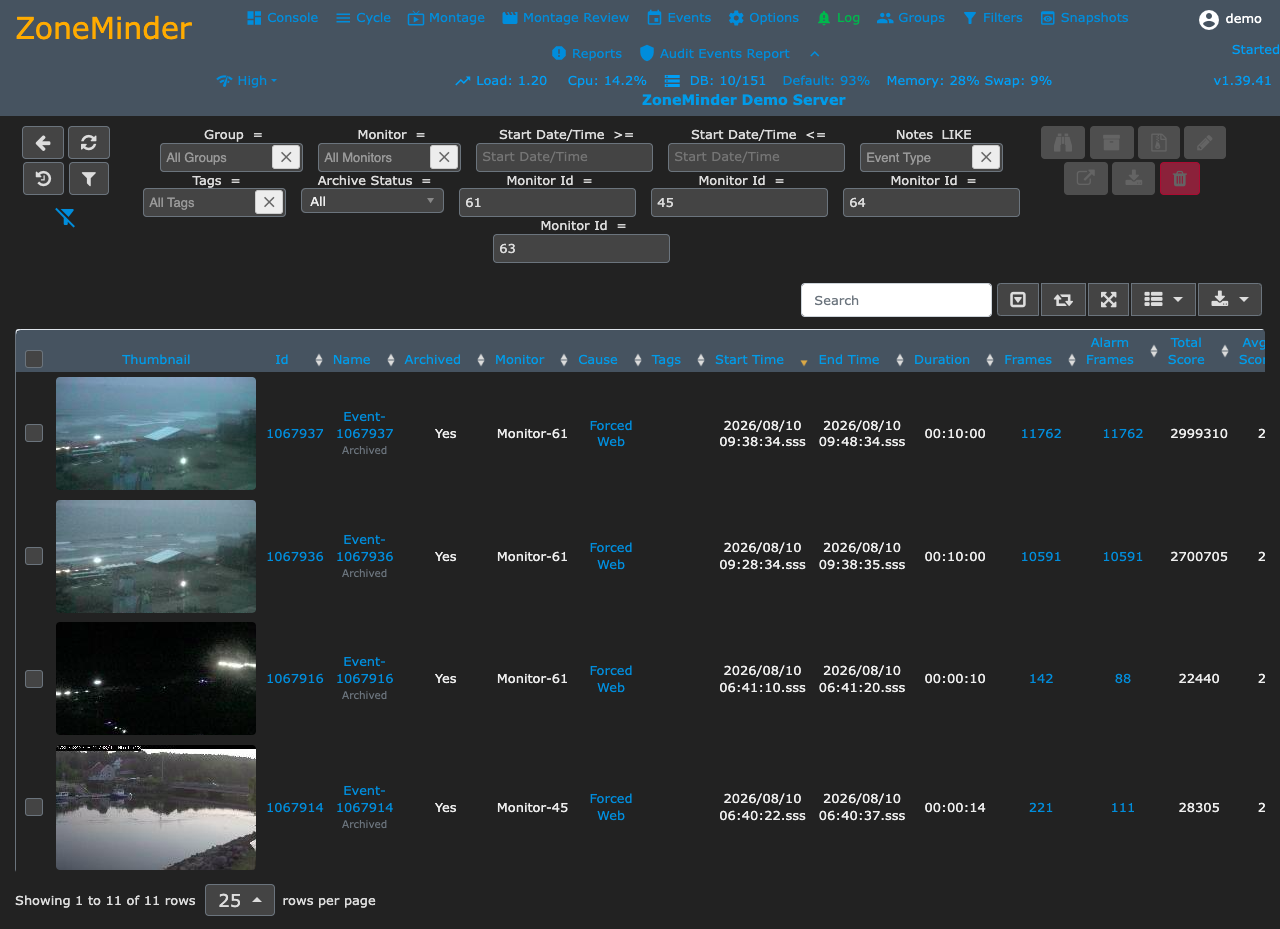Click the Event-1067914 name link

[364, 799]
